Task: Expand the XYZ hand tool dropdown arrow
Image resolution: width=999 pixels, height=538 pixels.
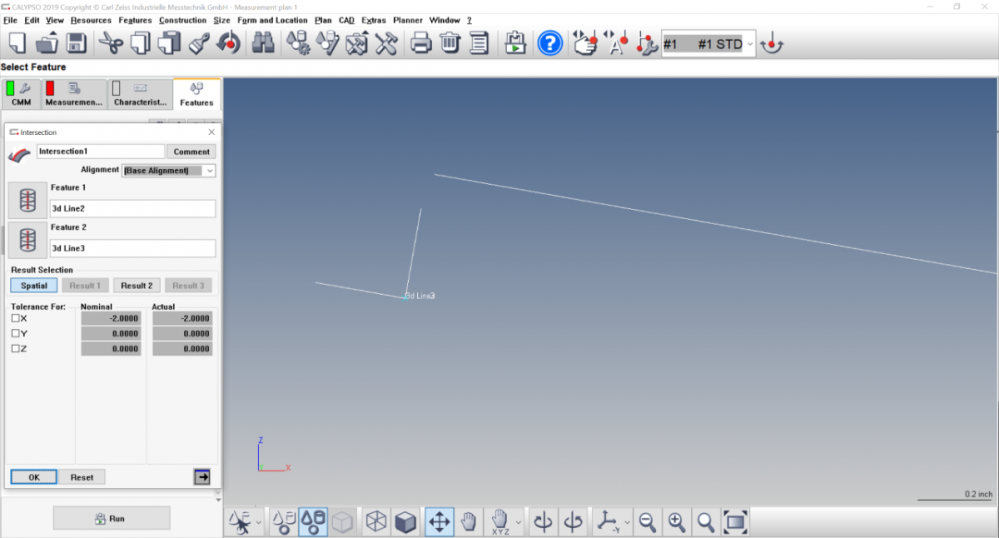Action: 518,523
